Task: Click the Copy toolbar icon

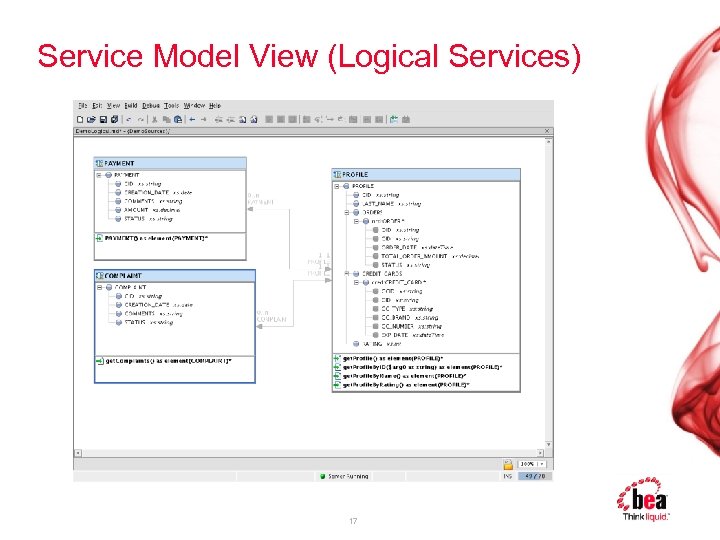Action: (166, 119)
